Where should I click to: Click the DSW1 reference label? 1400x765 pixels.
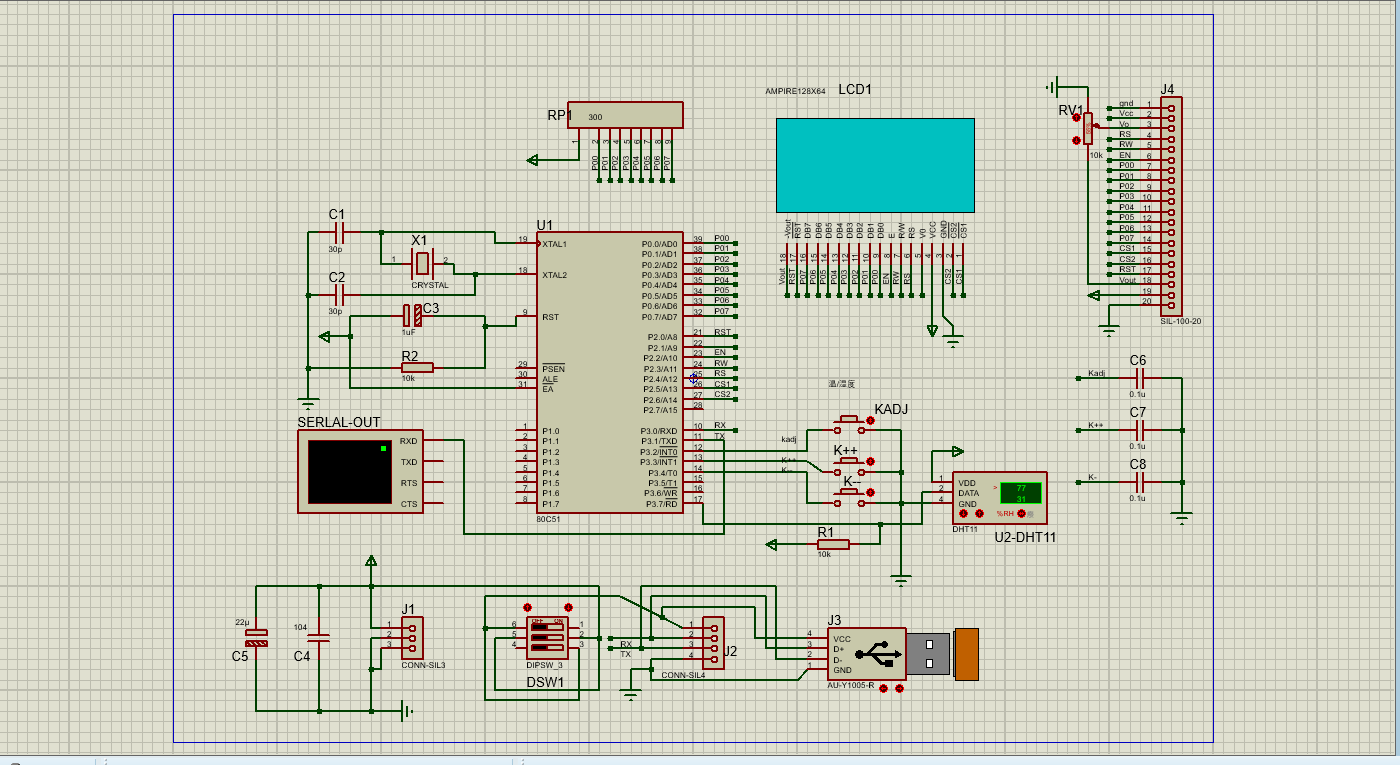(x=546, y=682)
